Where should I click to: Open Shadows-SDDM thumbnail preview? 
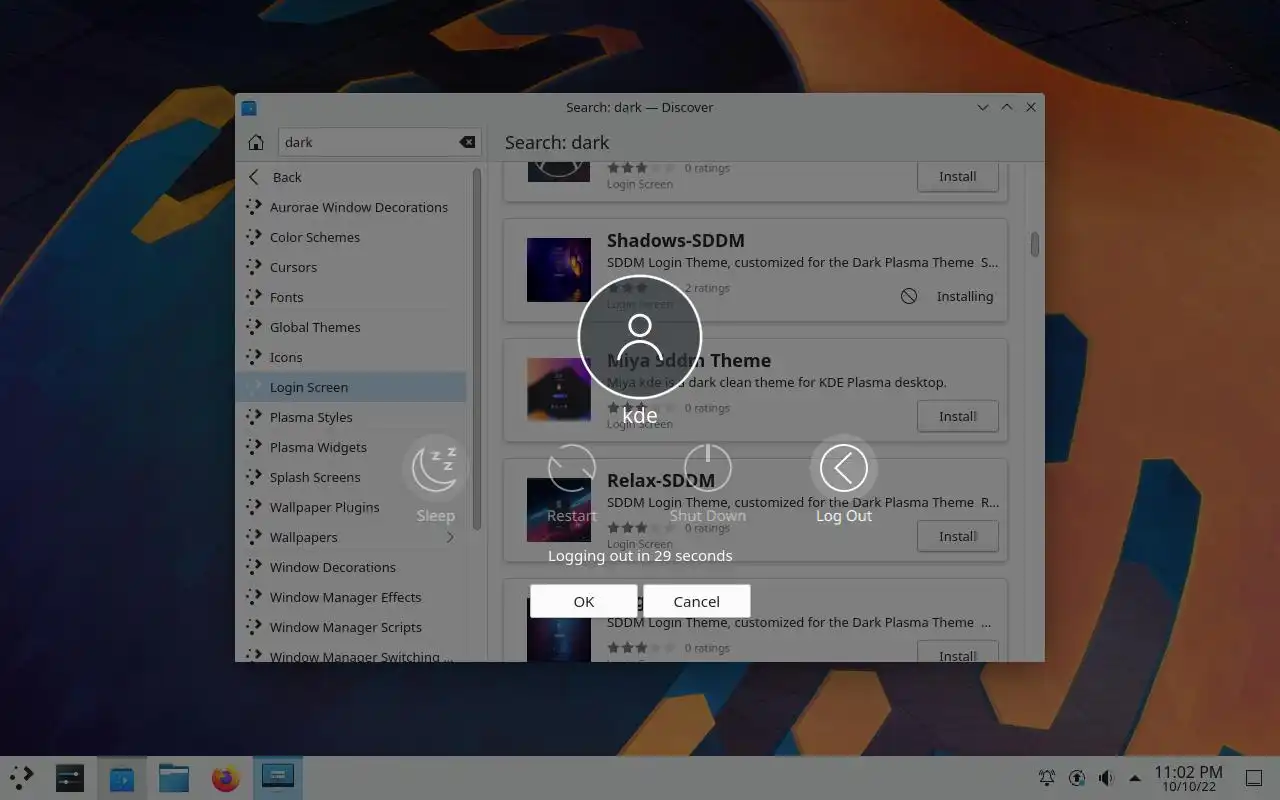point(559,270)
